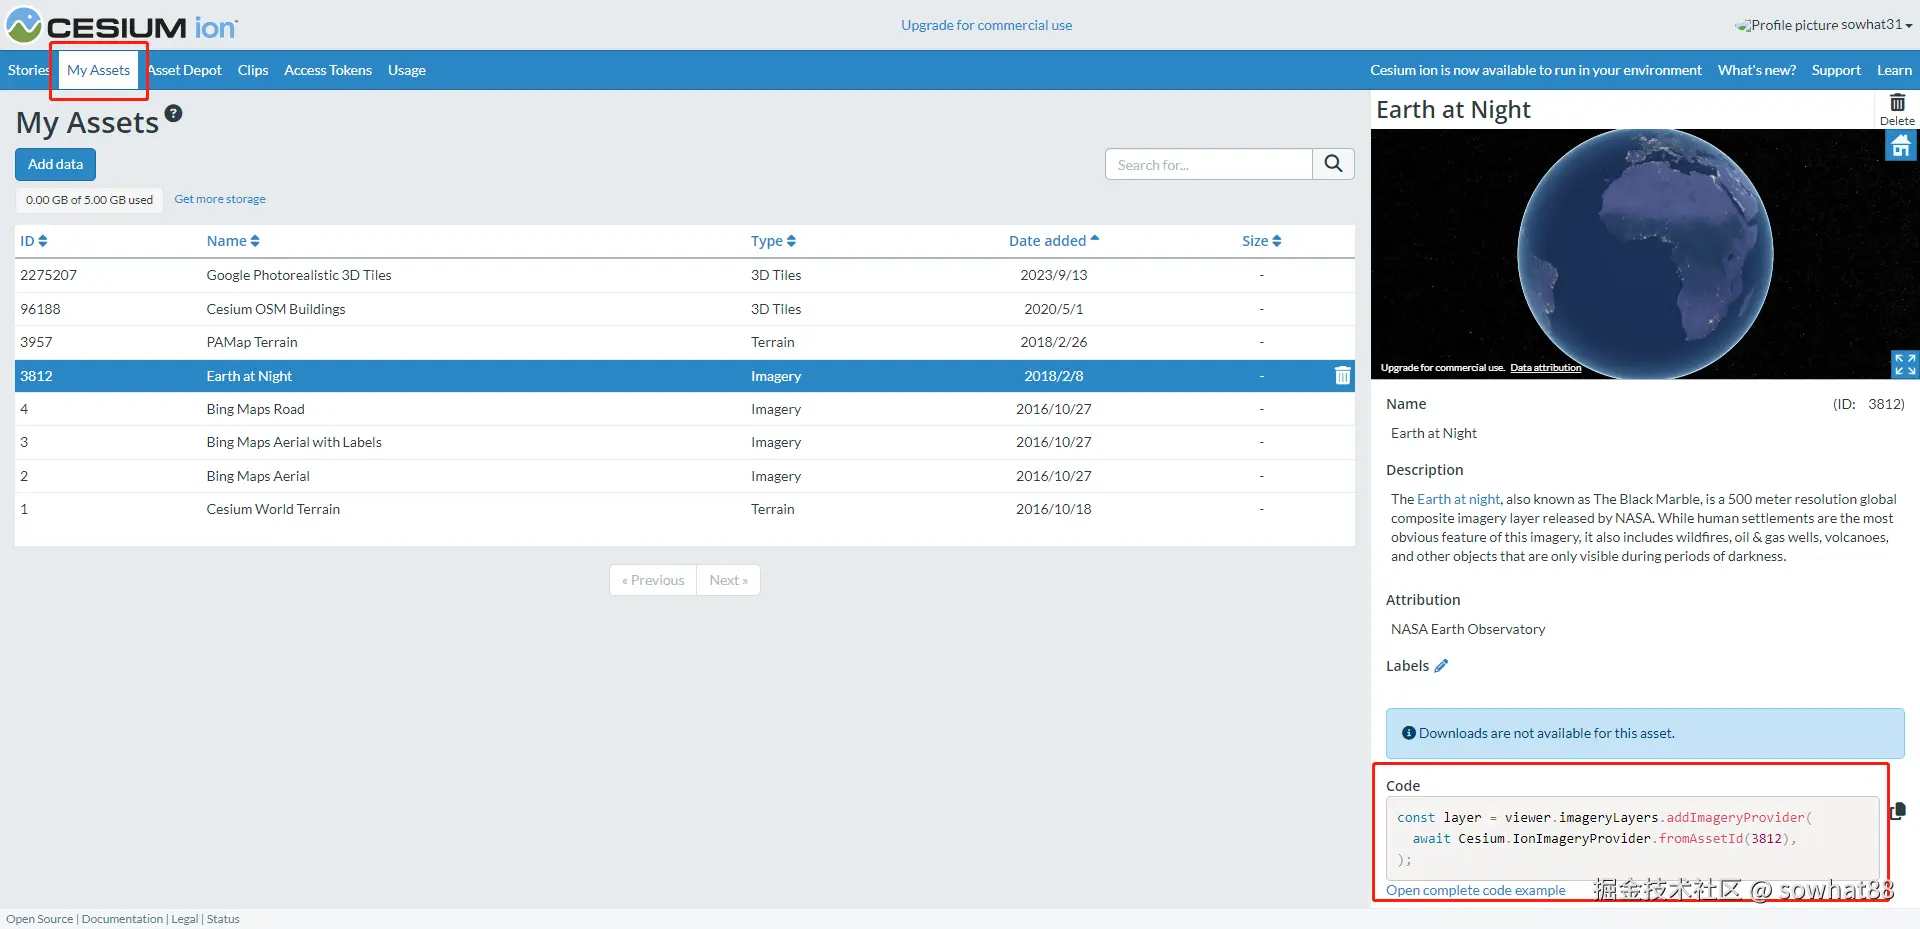This screenshot has width=1920, height=929.
Task: Go to the Stories tab
Action: point(28,70)
